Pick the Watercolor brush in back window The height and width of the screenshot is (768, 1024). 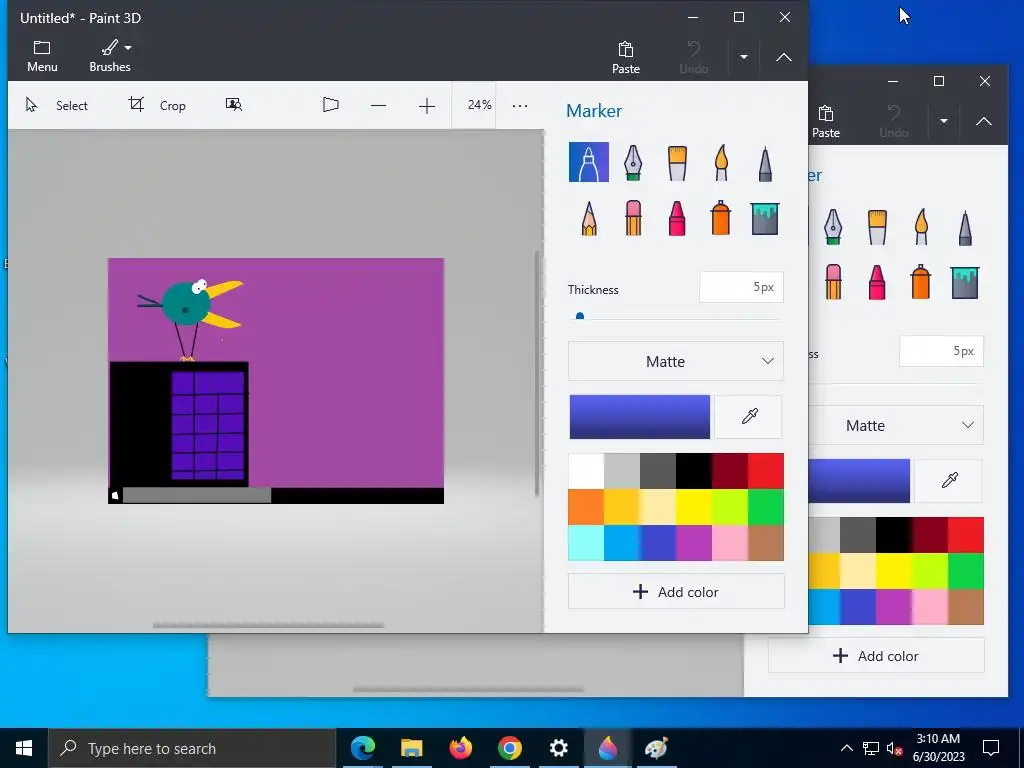point(921,226)
